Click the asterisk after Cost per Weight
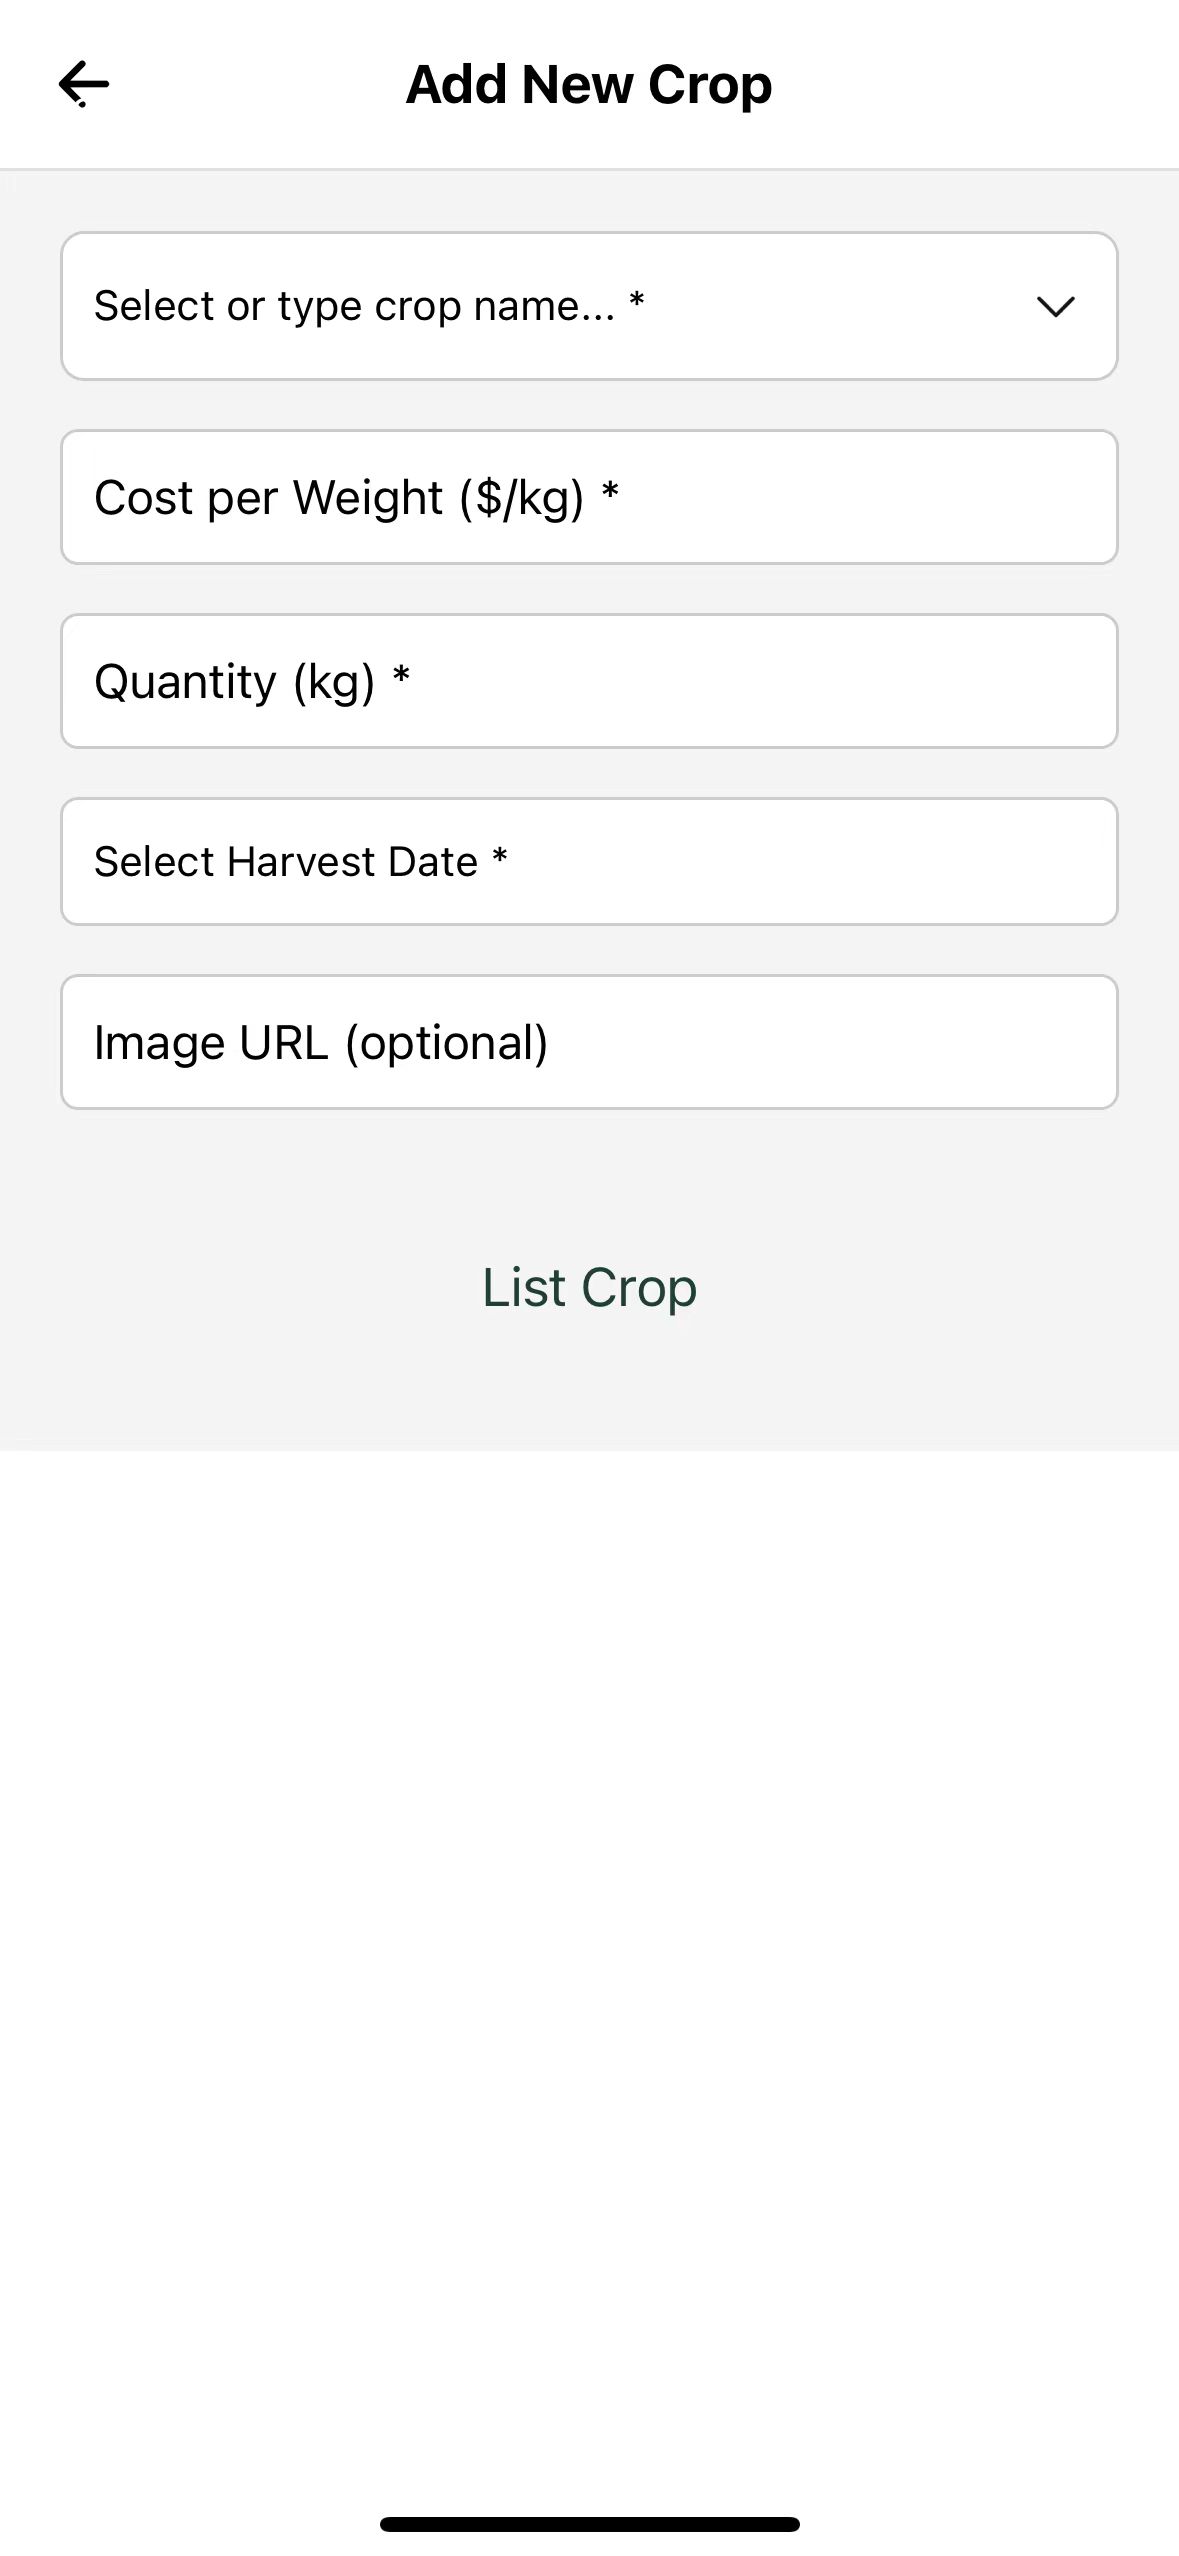 pos(610,492)
